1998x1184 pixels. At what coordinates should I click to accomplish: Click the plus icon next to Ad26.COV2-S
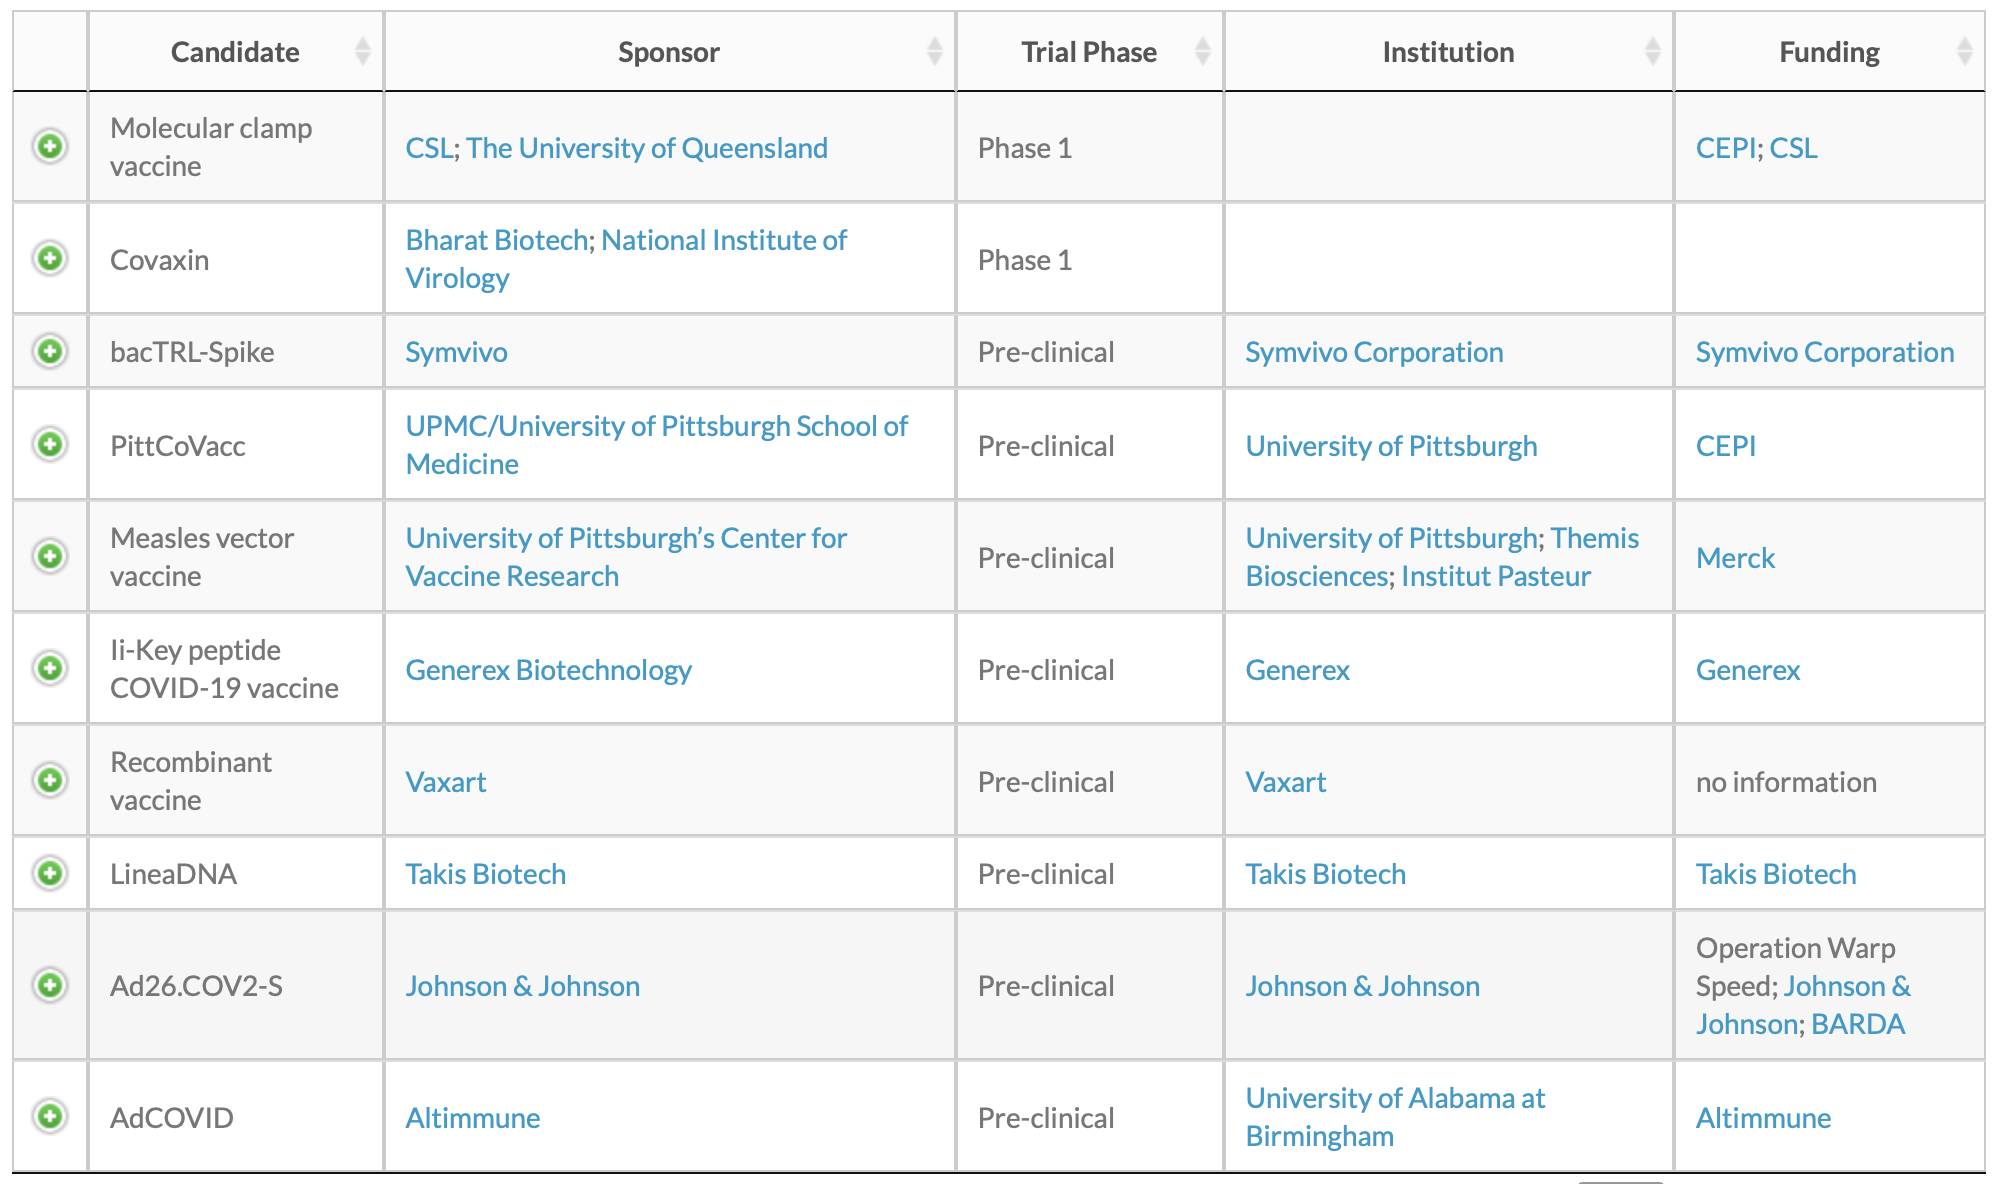(x=49, y=985)
